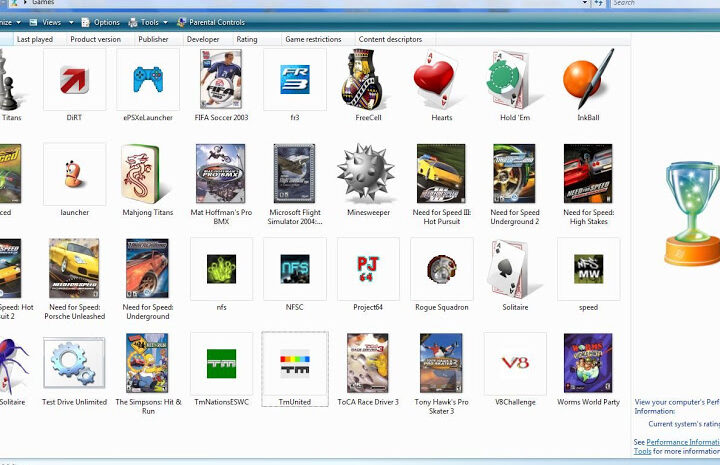This screenshot has width=720, height=465.
Task: Select Need for Speed: High Stakes cover
Action: [x=588, y=174]
